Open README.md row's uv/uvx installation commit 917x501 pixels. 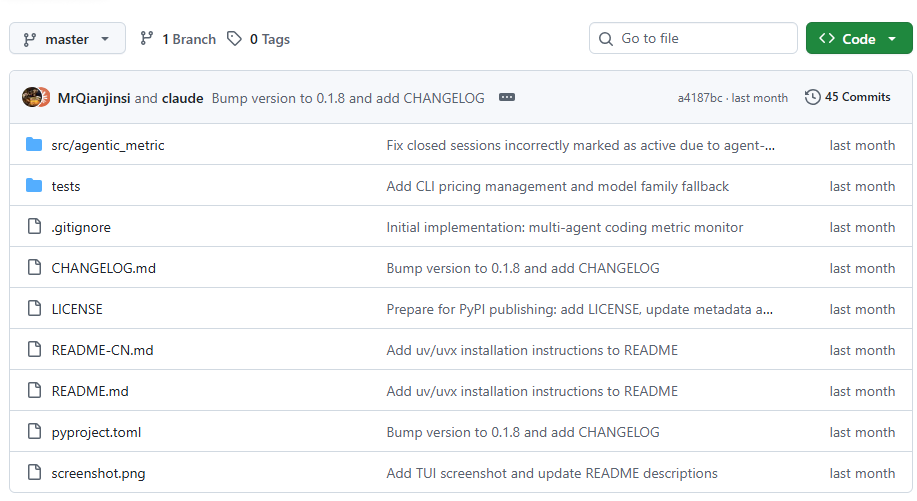pyautogui.click(x=532, y=391)
